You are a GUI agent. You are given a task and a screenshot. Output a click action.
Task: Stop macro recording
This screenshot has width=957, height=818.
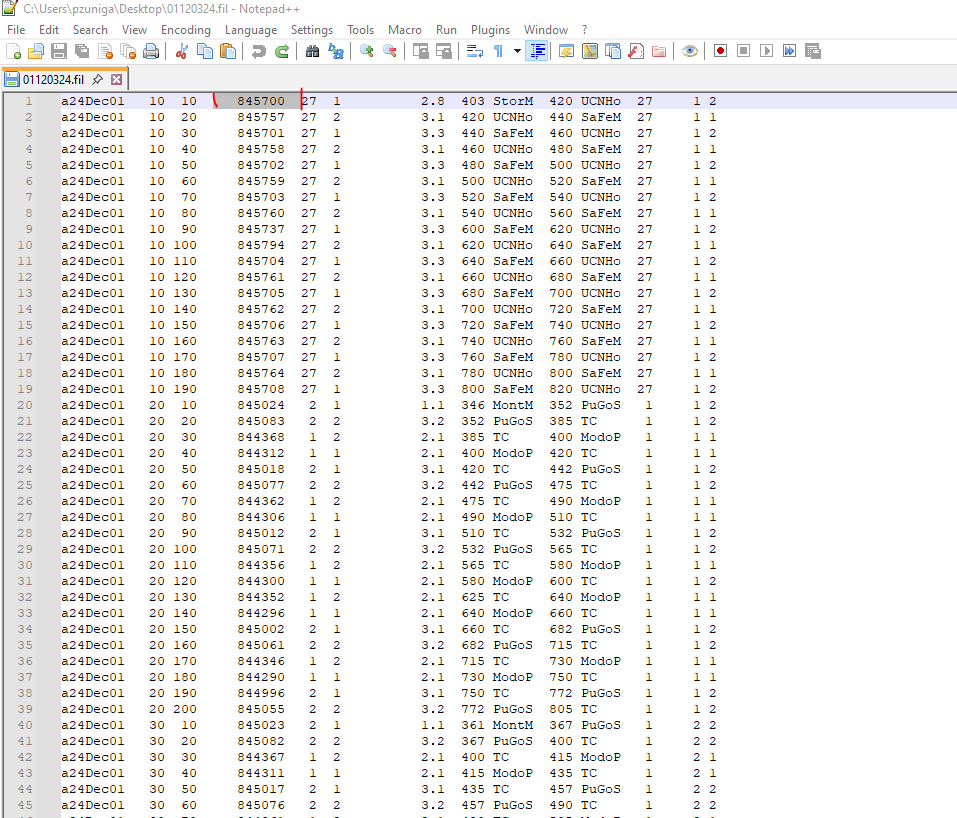pyautogui.click(x=743, y=51)
